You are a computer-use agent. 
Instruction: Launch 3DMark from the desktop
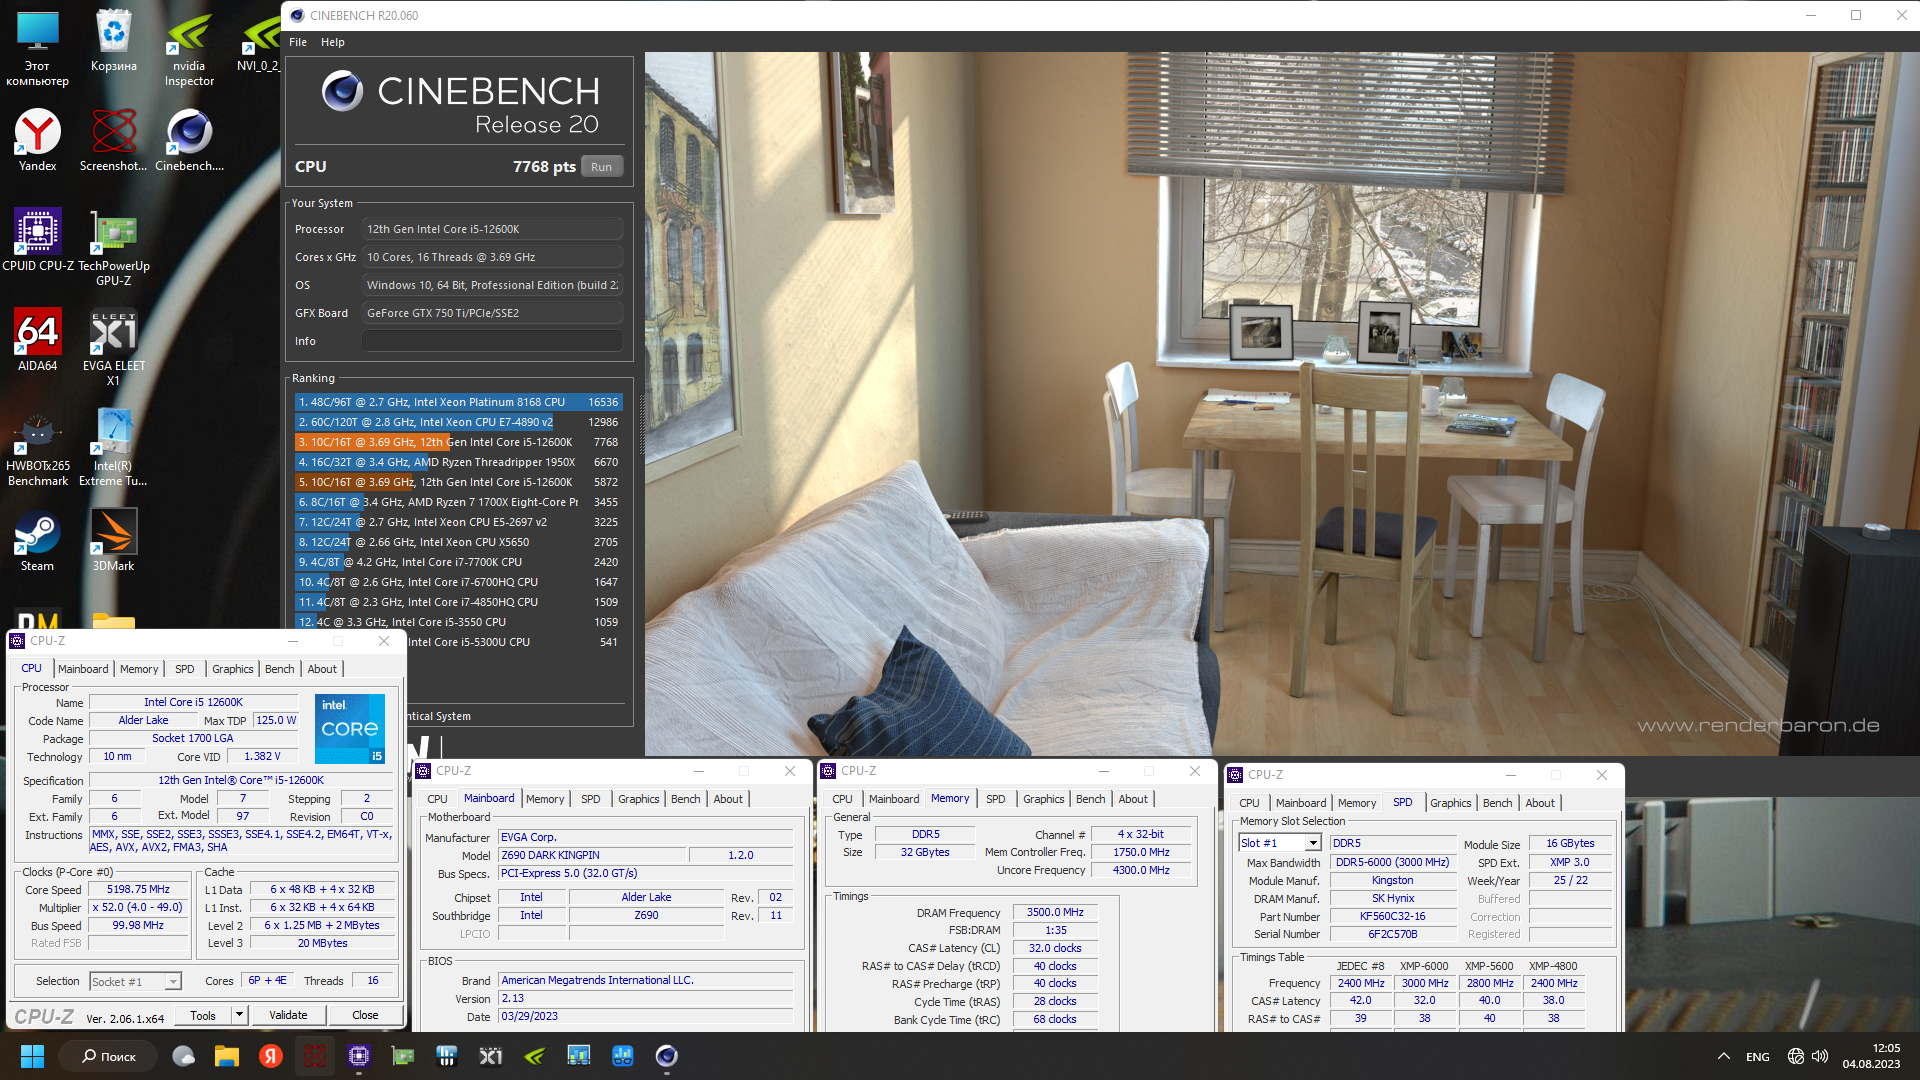[x=114, y=540]
